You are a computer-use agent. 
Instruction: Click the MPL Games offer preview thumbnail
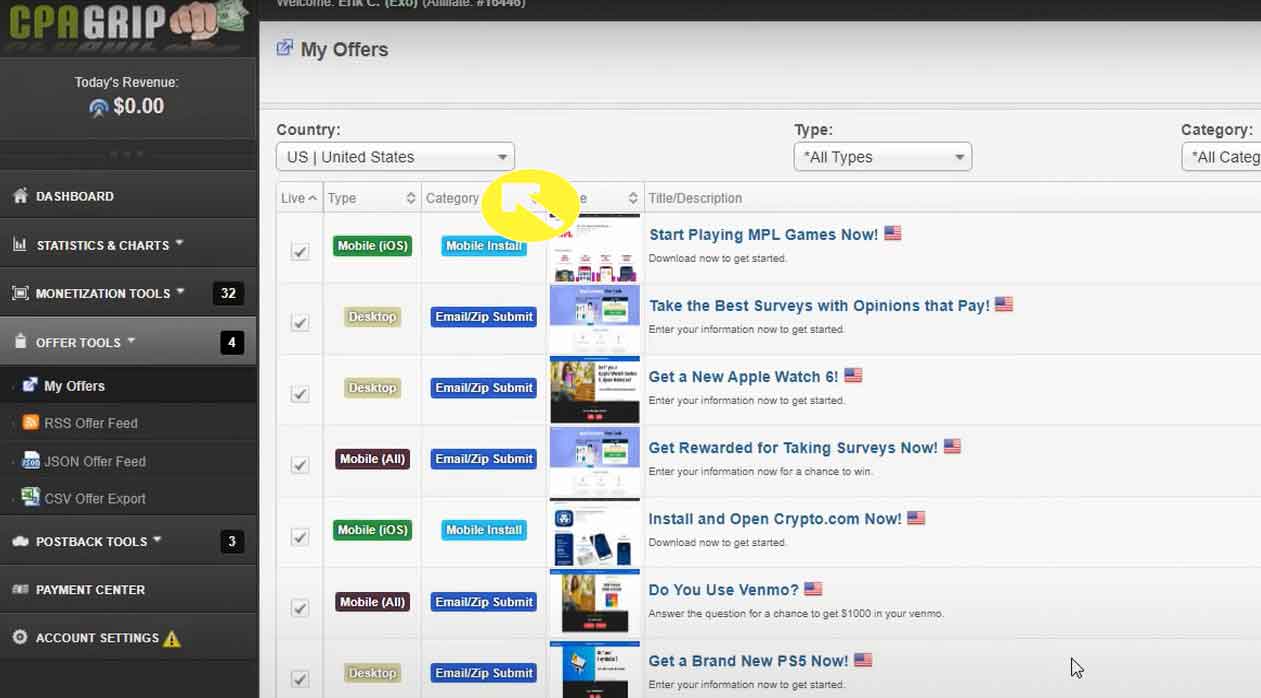coord(595,248)
